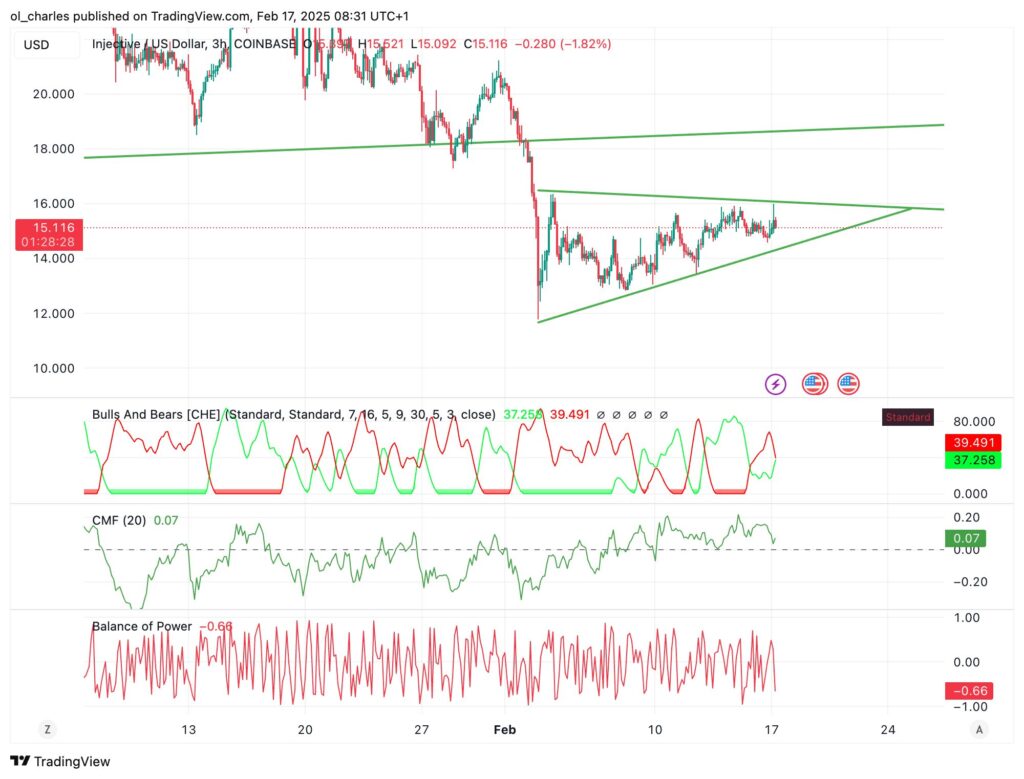Open the Bulls And Bears [CHE] indicator legend

point(156,414)
